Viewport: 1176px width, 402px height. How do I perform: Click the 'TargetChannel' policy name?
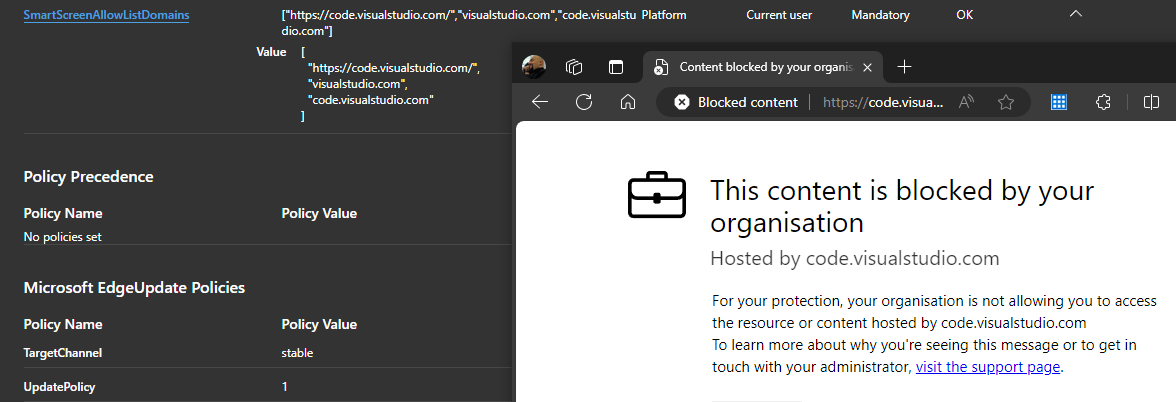[x=62, y=353]
